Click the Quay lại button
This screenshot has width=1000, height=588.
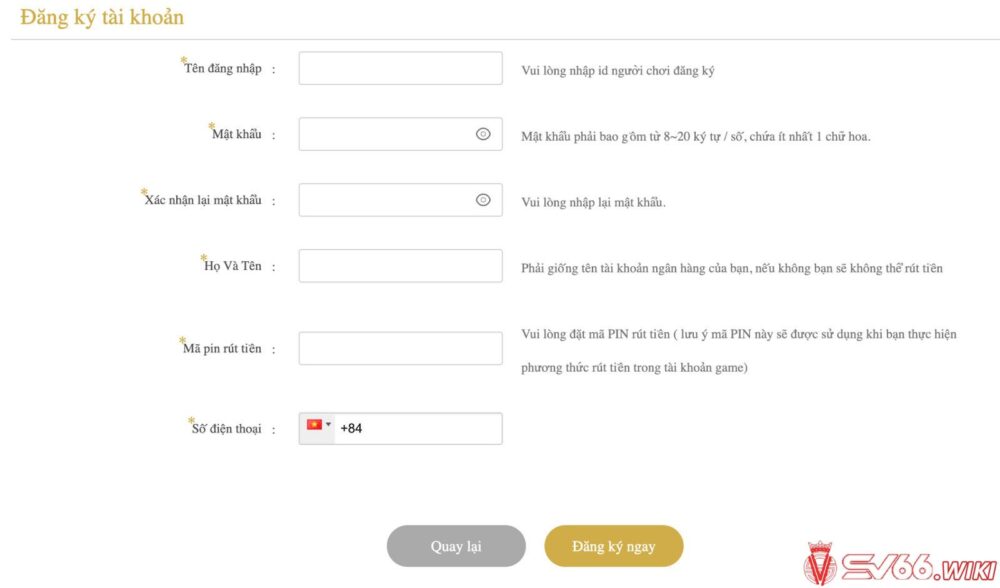(x=456, y=546)
